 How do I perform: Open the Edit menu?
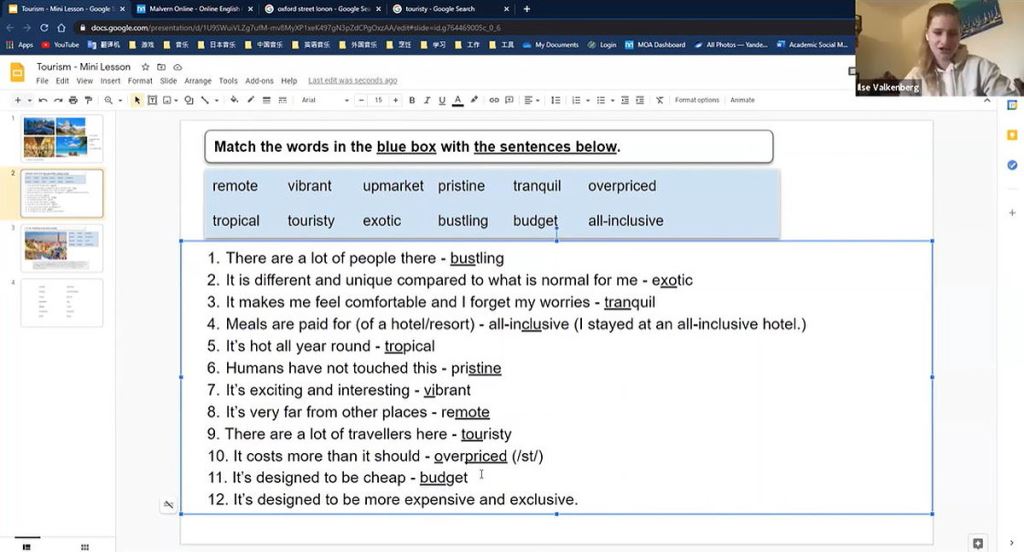62,81
